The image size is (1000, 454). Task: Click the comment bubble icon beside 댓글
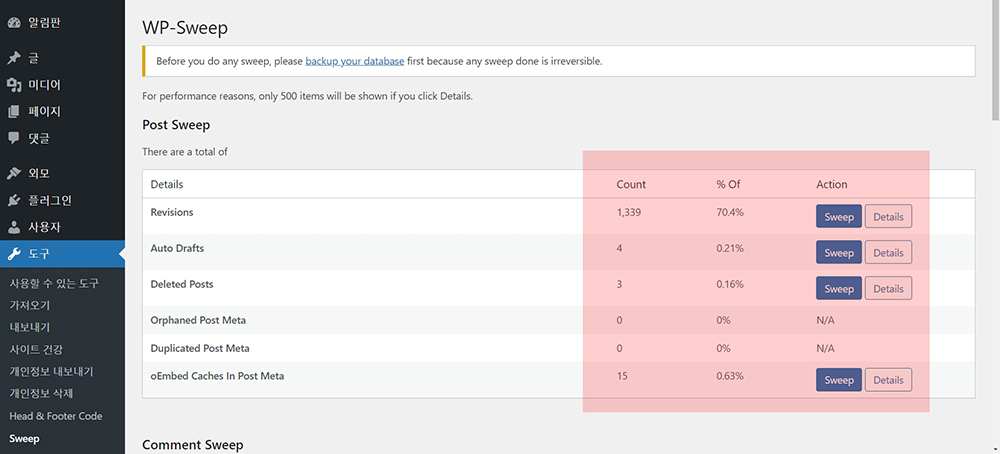[x=14, y=138]
